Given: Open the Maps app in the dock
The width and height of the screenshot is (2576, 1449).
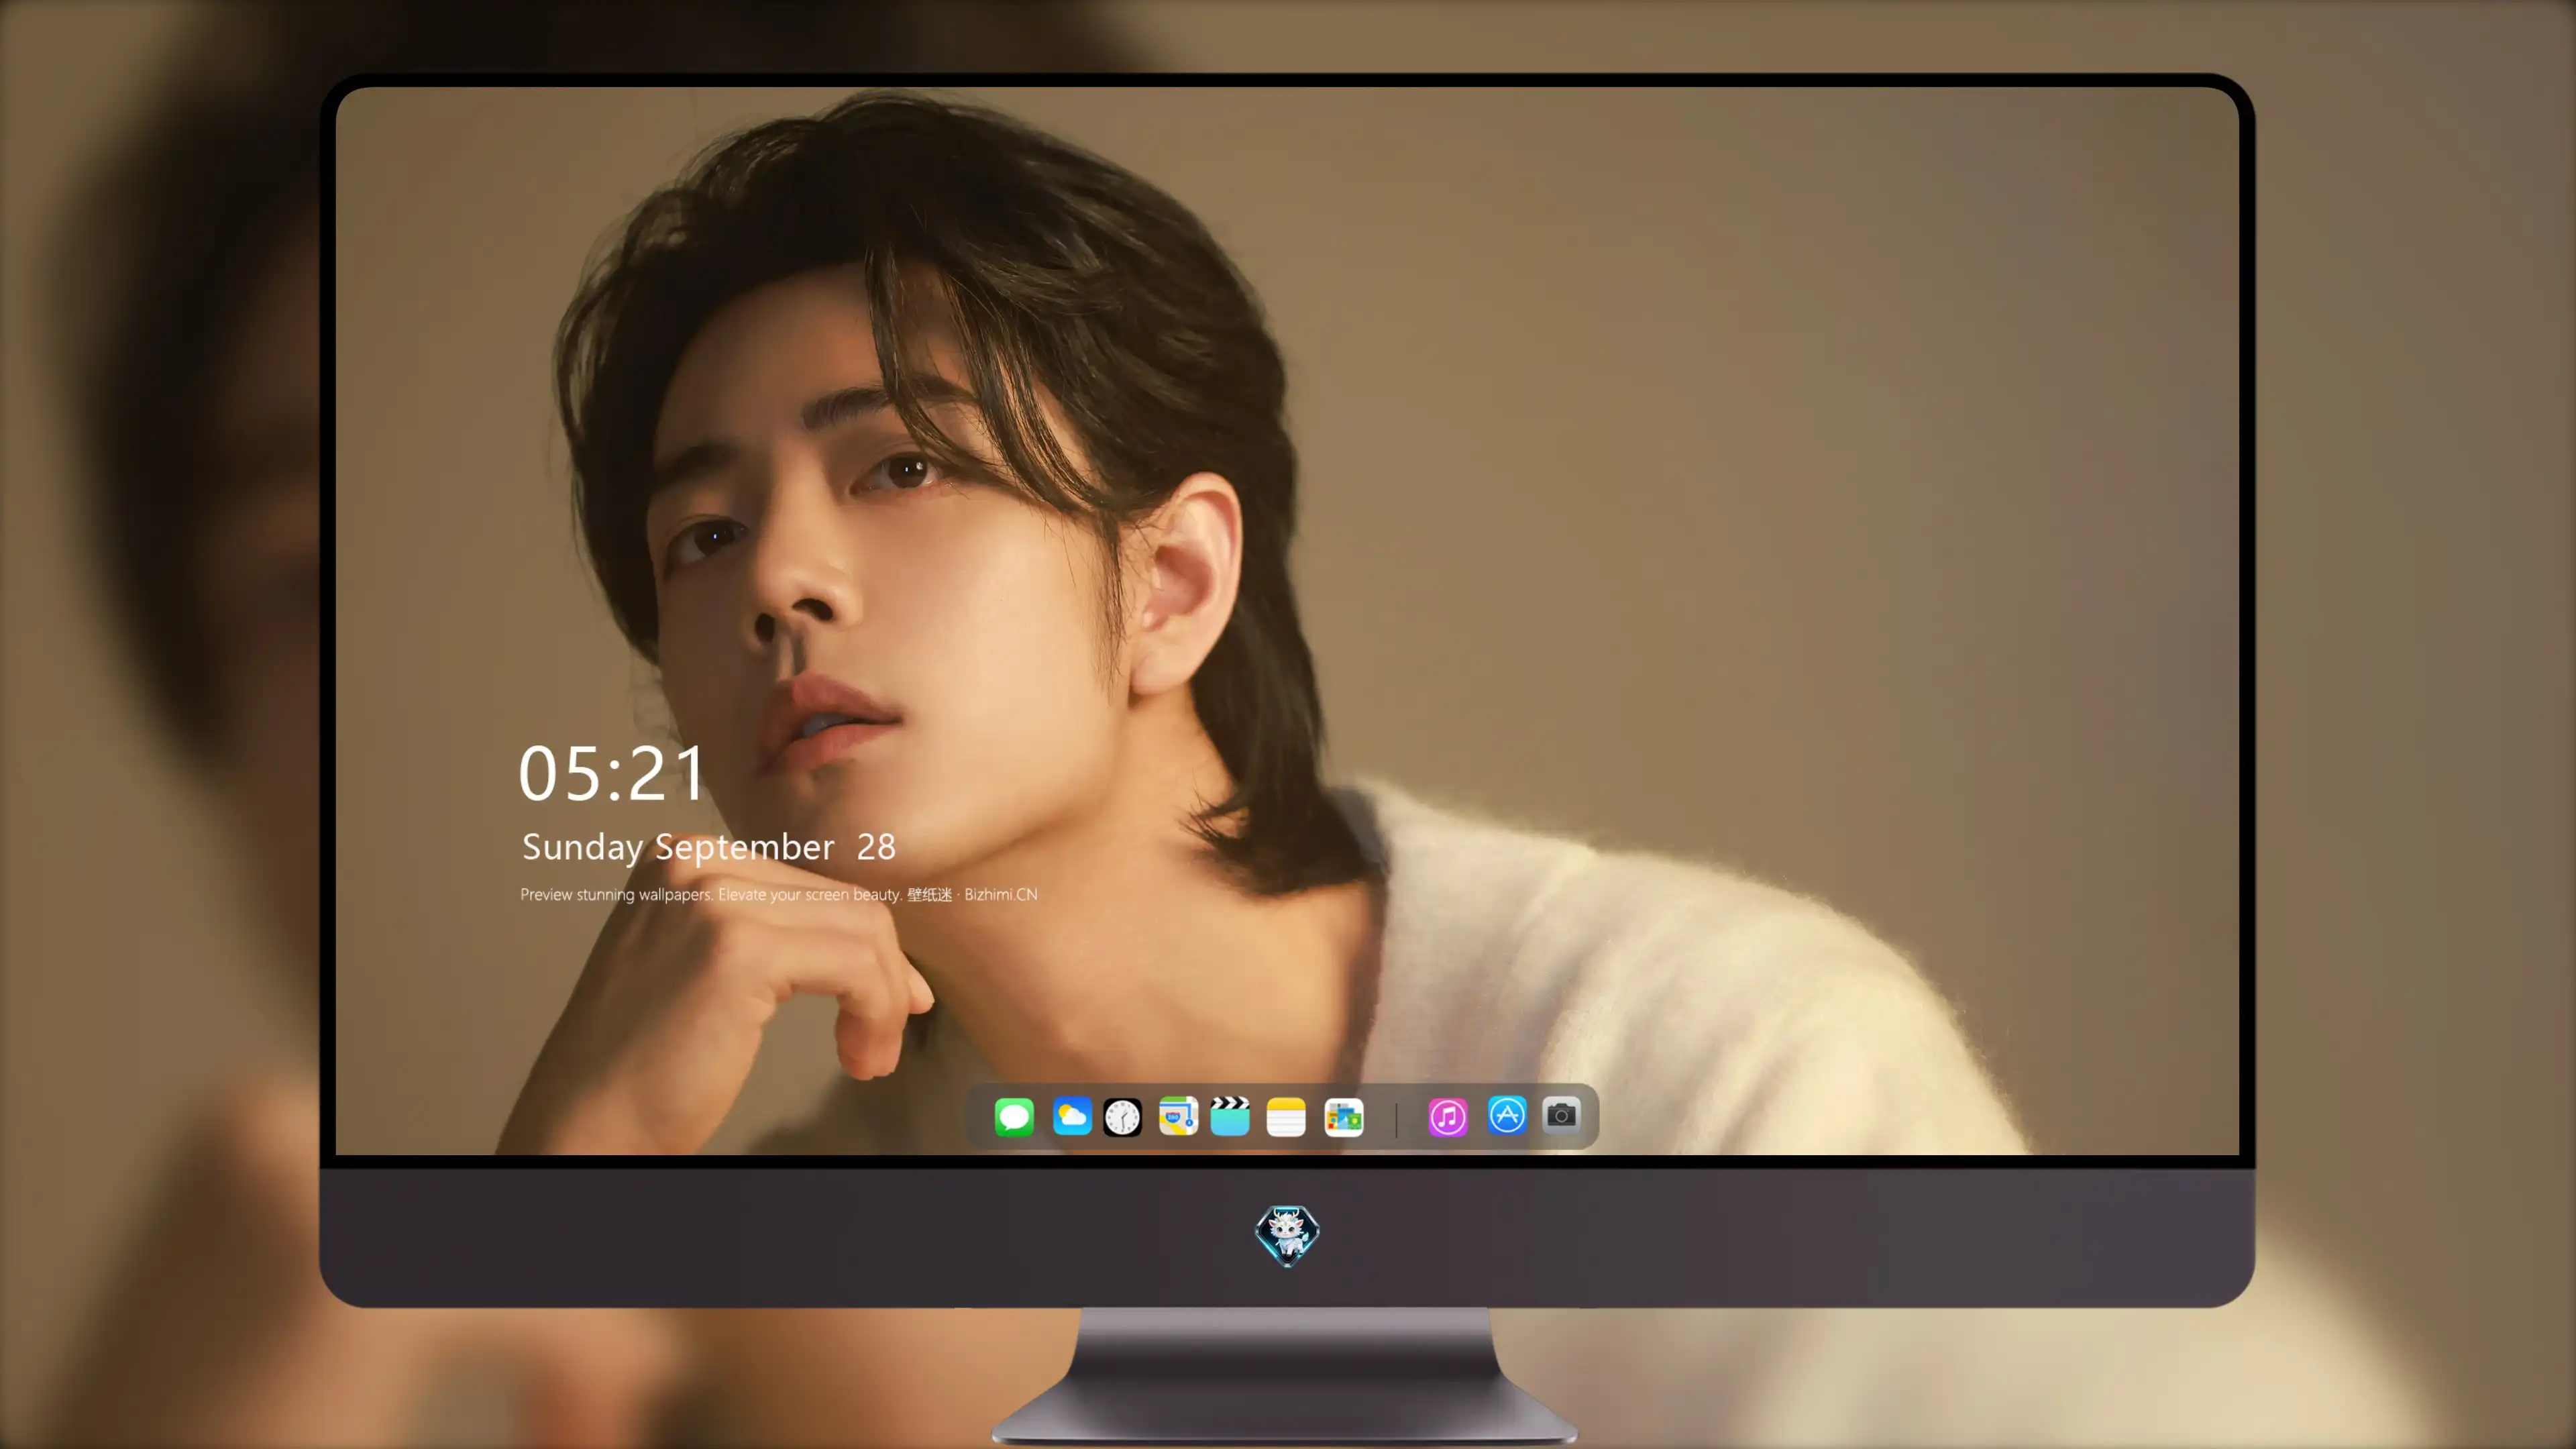Looking at the screenshot, I should point(1178,1116).
